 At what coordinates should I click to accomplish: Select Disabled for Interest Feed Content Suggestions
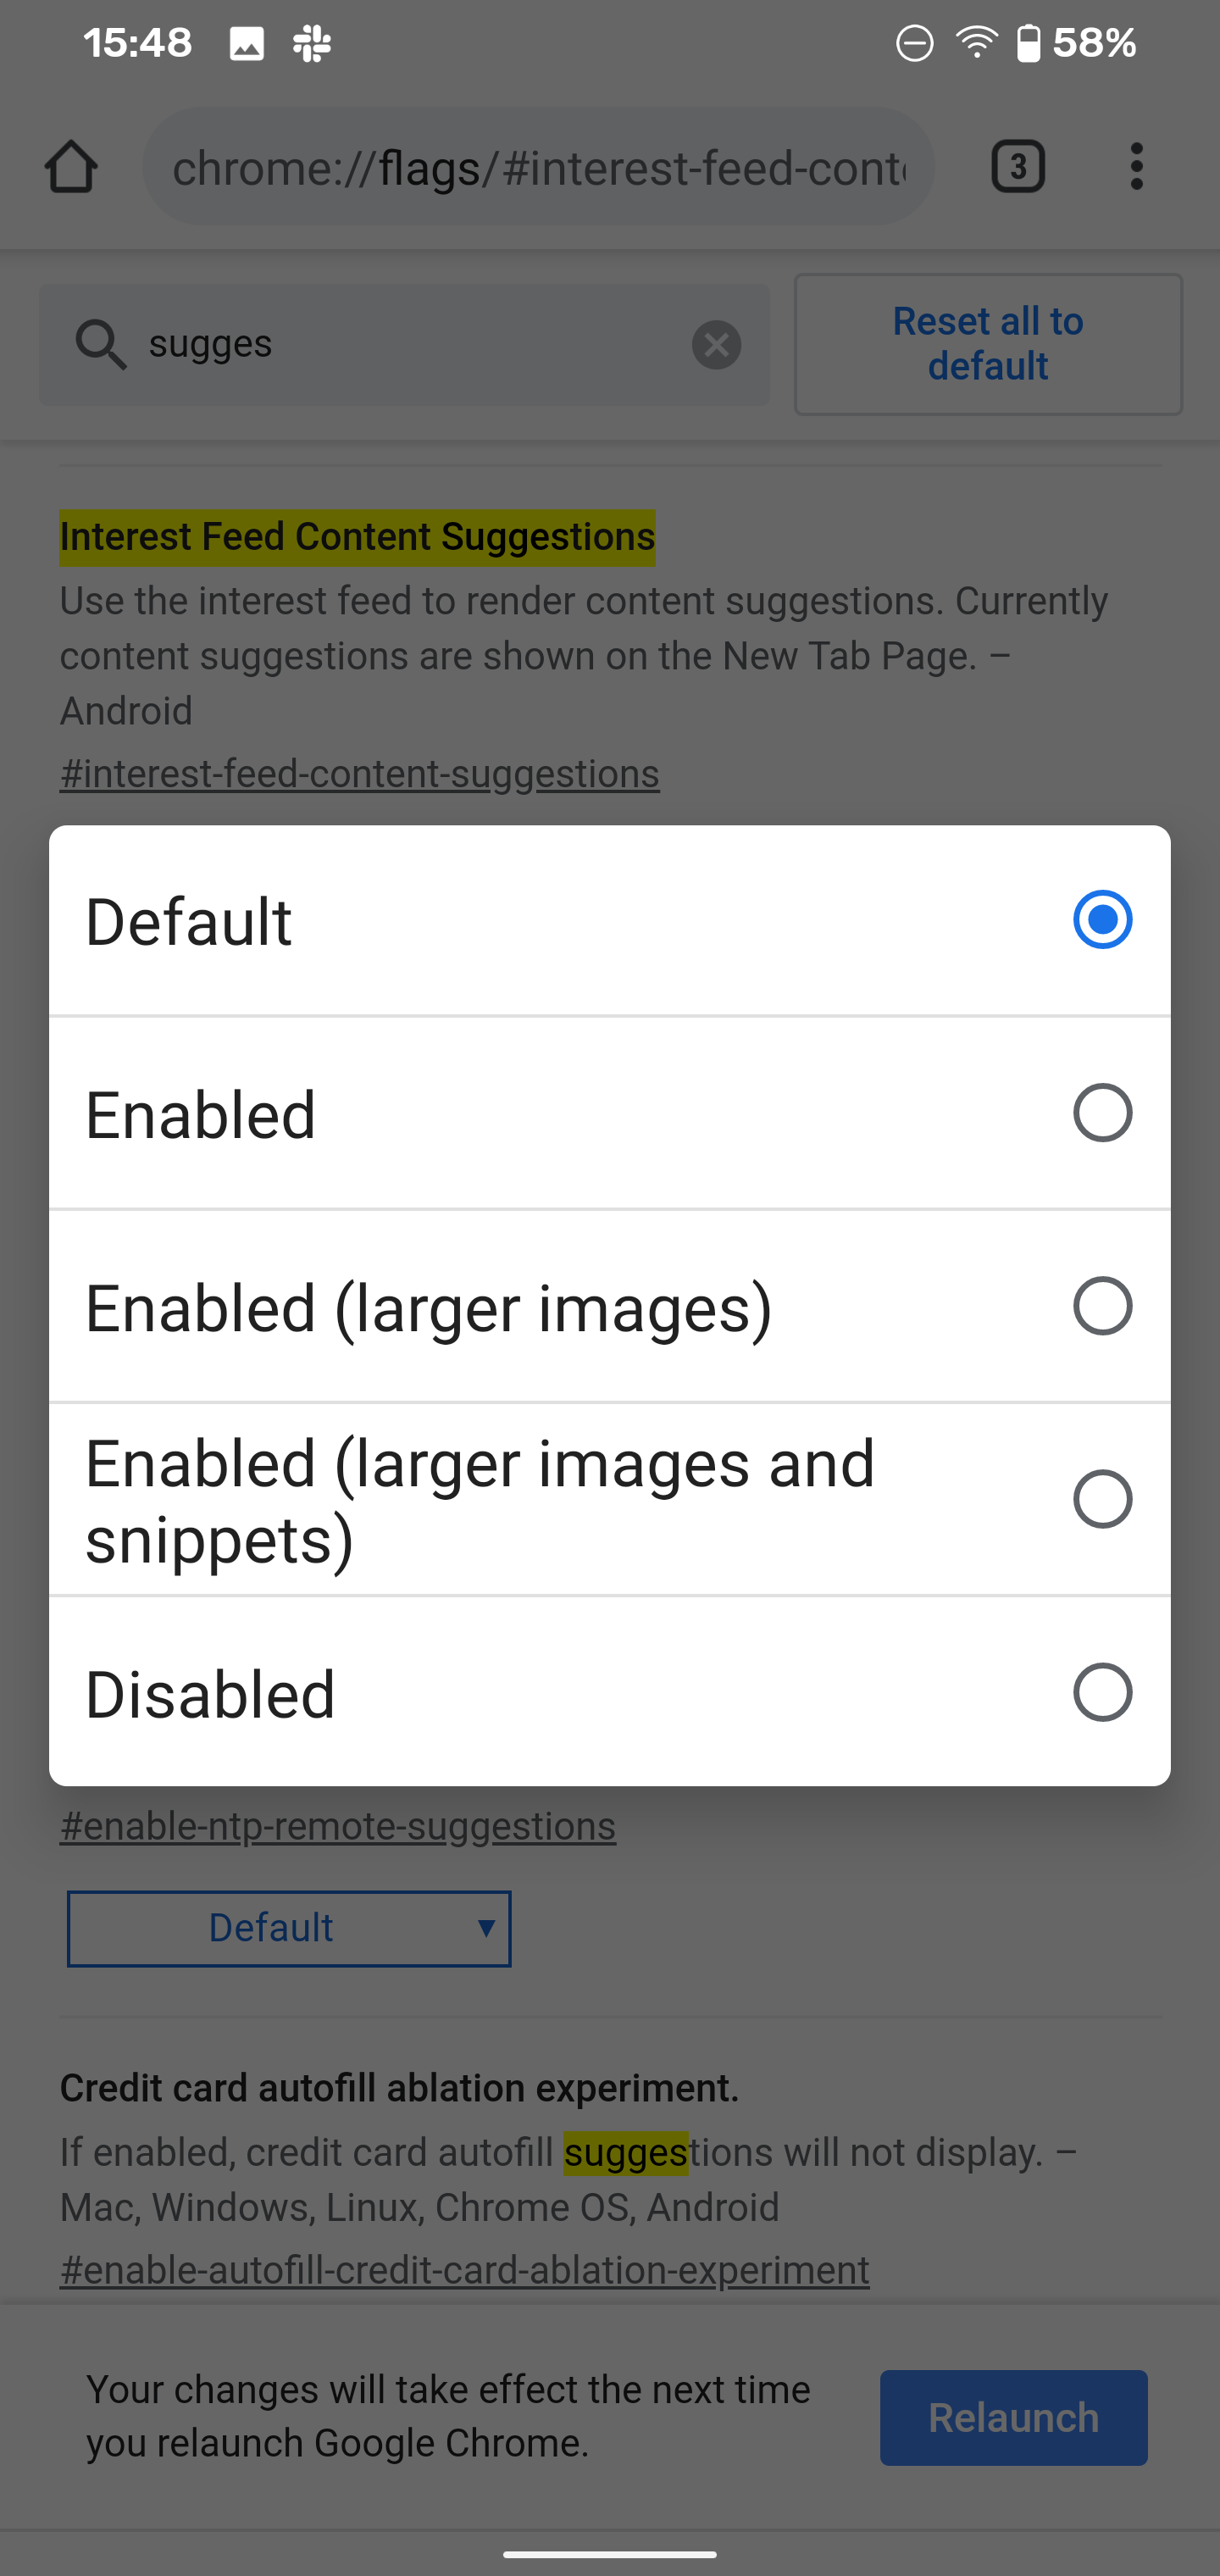[x=610, y=1692]
